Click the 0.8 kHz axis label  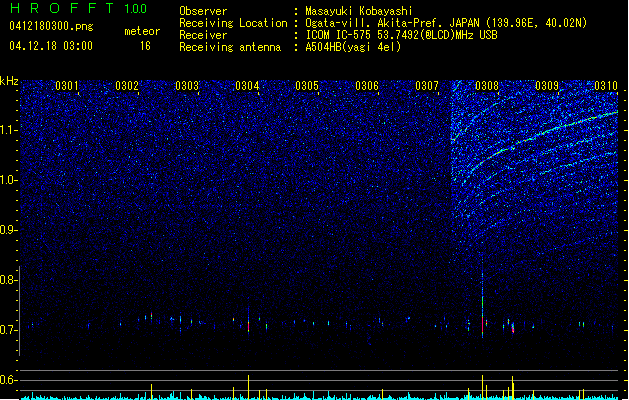8,280
